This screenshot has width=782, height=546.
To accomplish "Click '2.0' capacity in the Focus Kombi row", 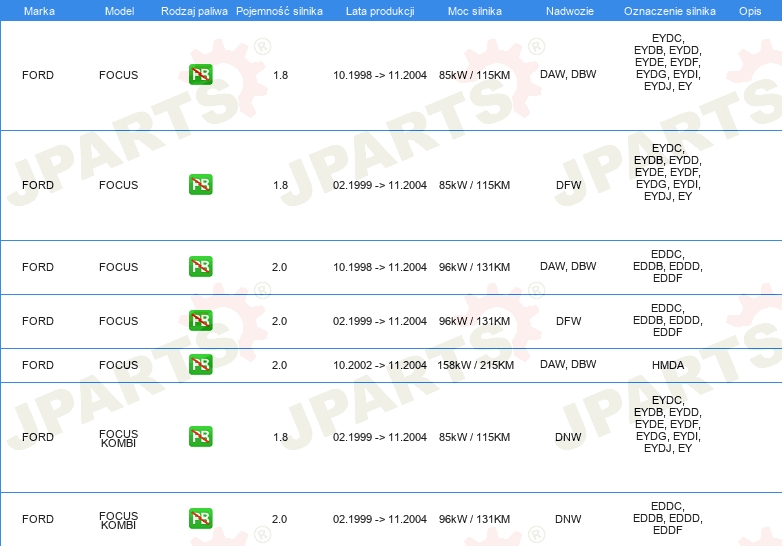I will 279,519.
